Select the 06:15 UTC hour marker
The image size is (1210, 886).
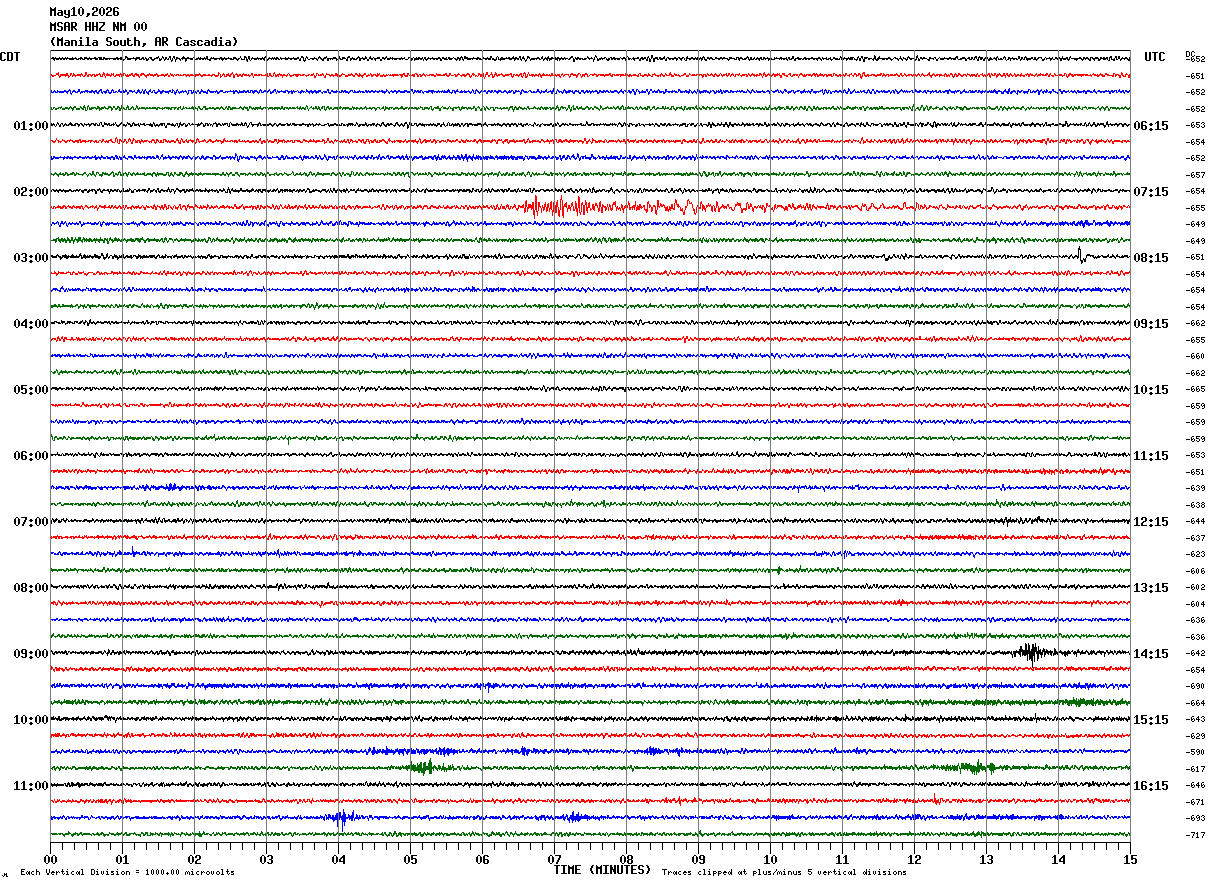1151,126
